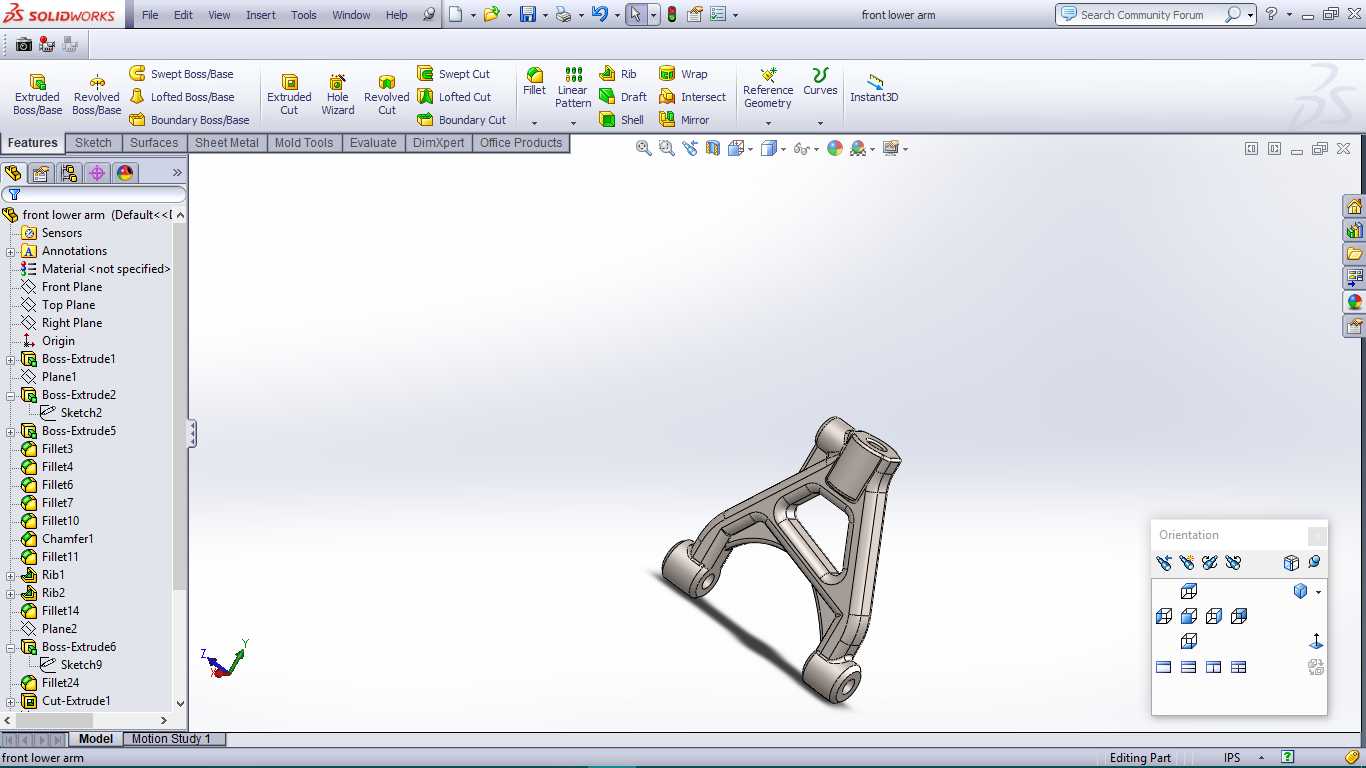Click the New View icon in Orientation
Screen dimensions: 1366x768
tap(1186, 563)
